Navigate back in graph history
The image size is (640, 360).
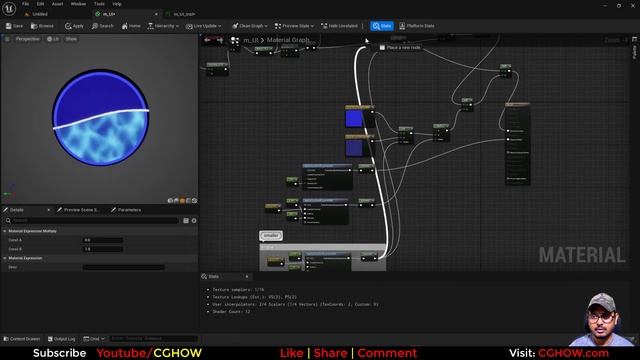coord(207,40)
